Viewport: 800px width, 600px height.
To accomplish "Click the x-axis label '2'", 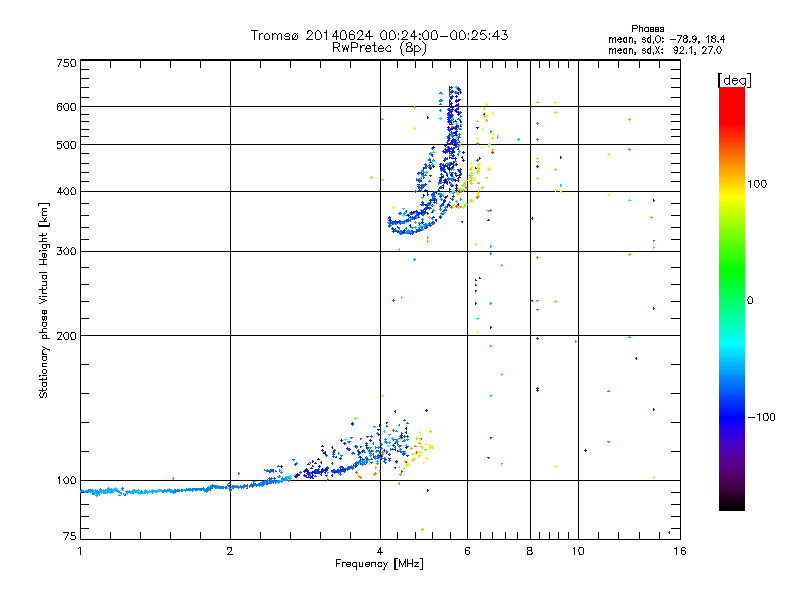I will tap(230, 551).
